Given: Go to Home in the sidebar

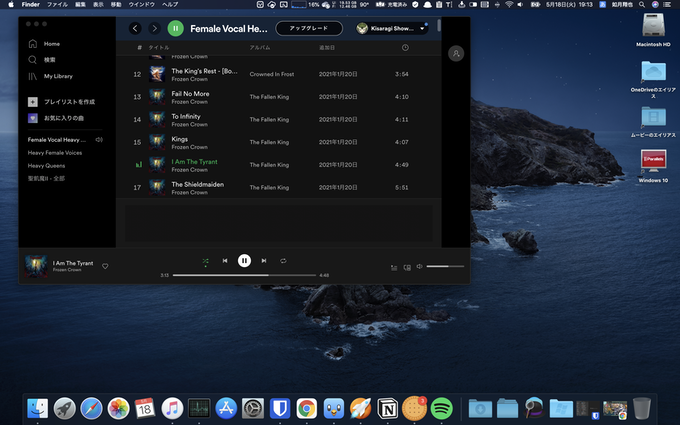Looking at the screenshot, I should point(51,44).
